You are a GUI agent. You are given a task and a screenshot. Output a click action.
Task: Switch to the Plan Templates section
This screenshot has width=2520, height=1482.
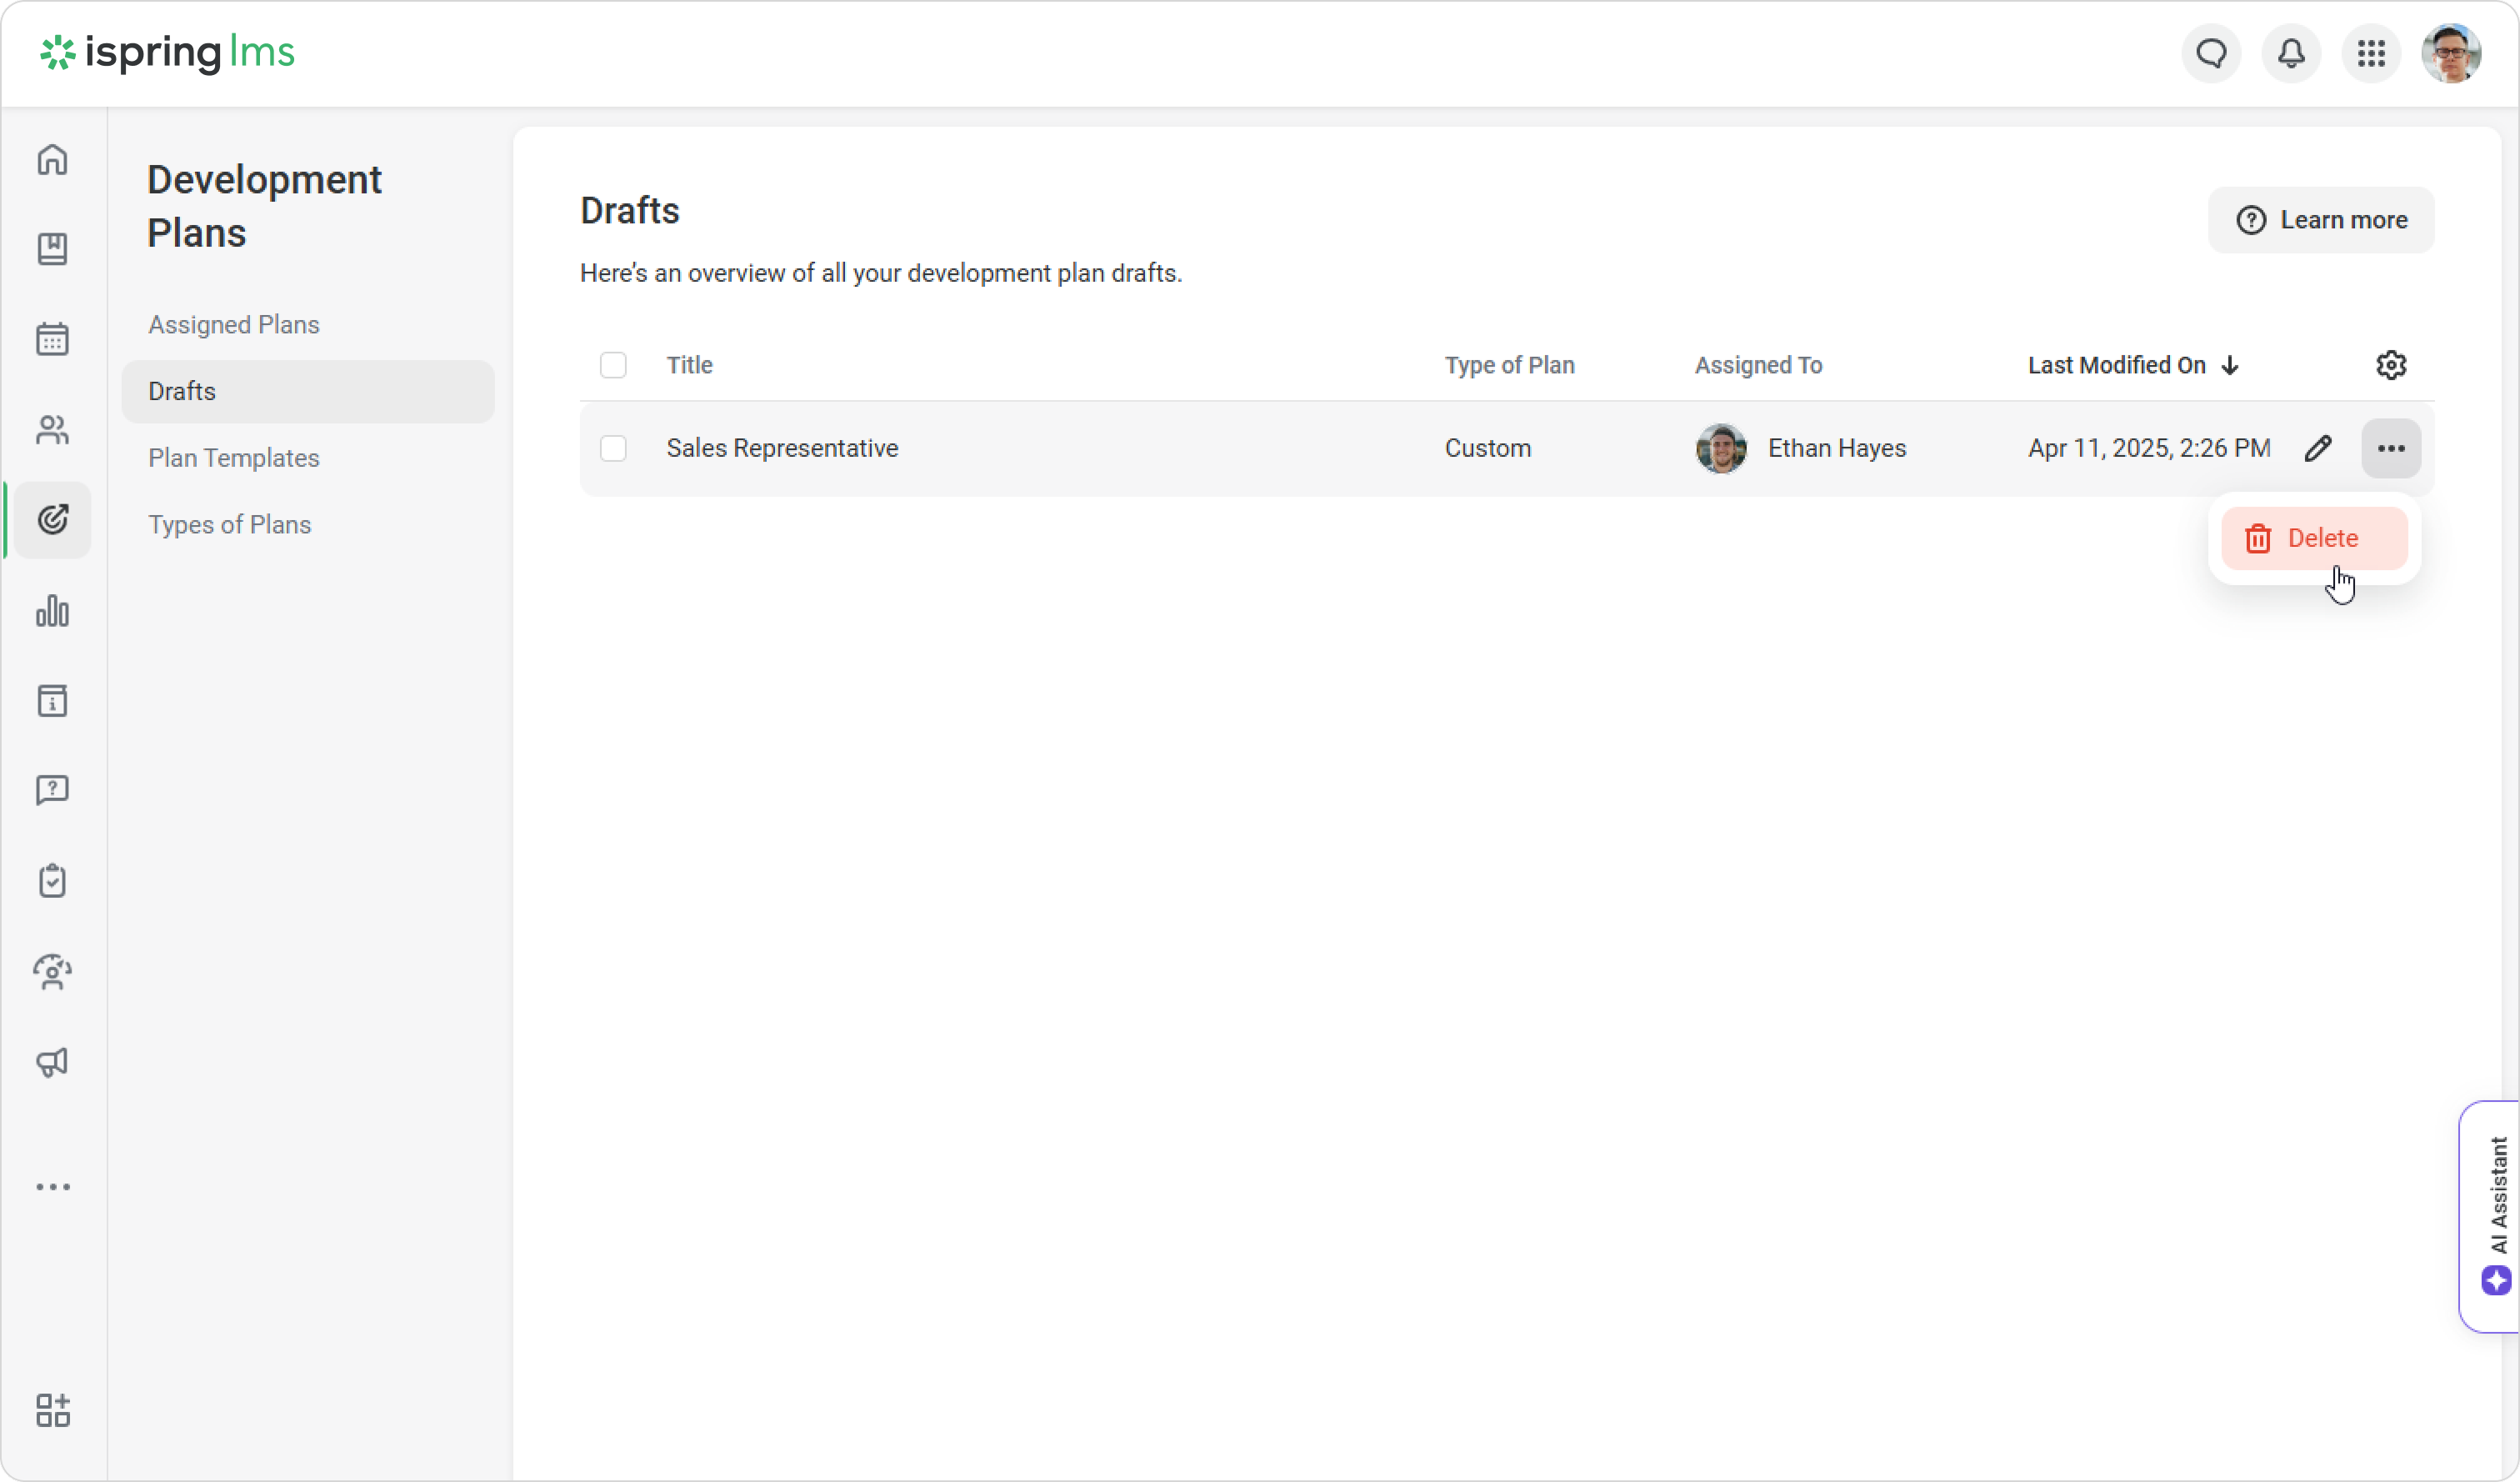point(234,458)
